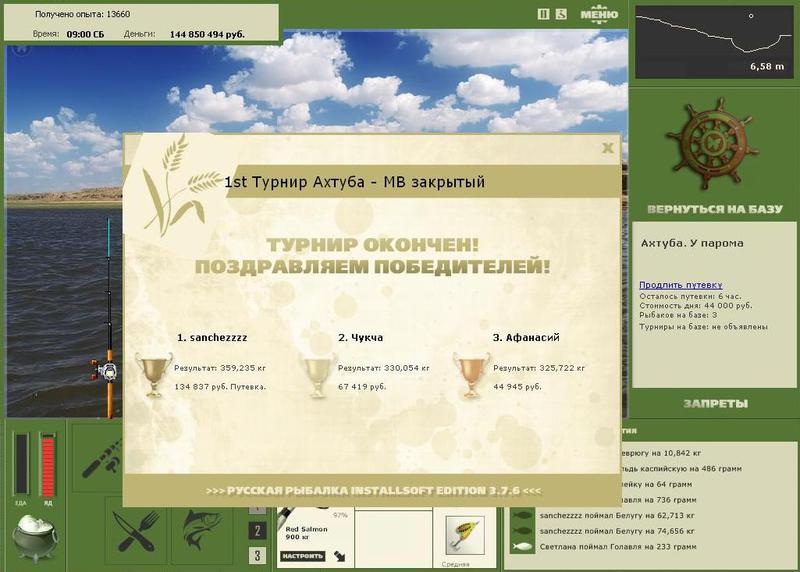Click the depth sonar profile display
This screenshot has height=572, width=800.
(714, 42)
